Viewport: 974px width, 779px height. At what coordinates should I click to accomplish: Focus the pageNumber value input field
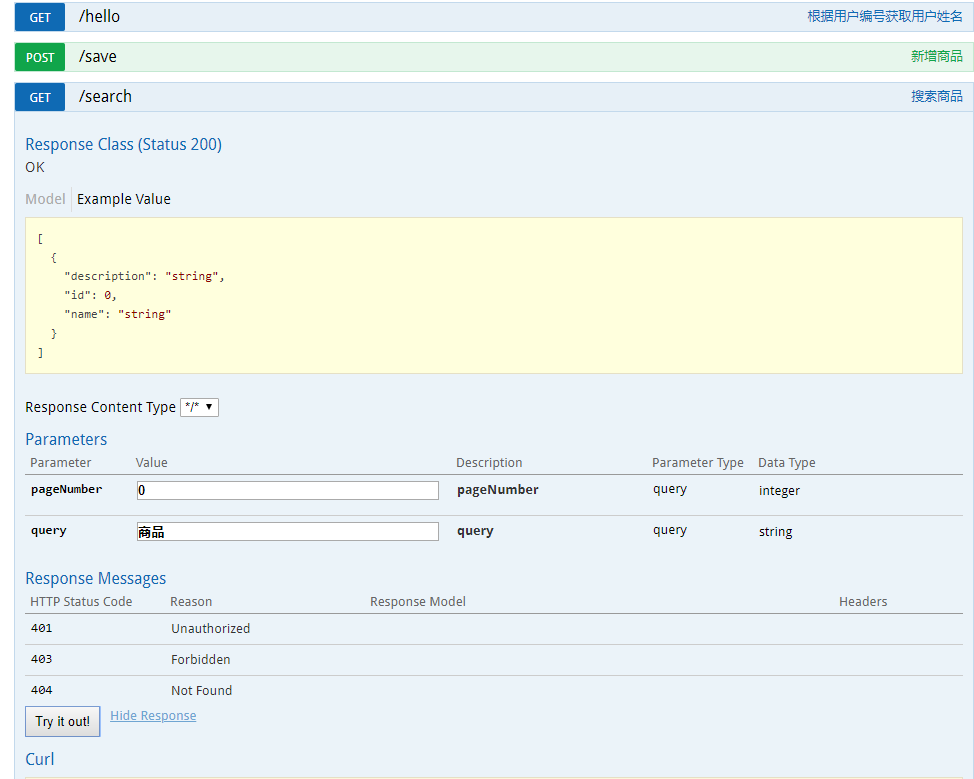tap(287, 490)
